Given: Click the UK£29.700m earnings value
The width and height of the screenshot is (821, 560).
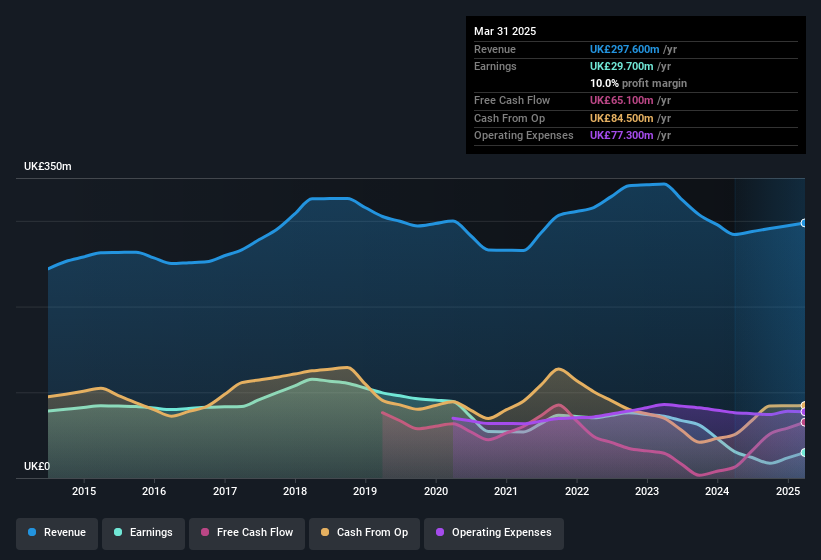Looking at the screenshot, I should (622, 66).
